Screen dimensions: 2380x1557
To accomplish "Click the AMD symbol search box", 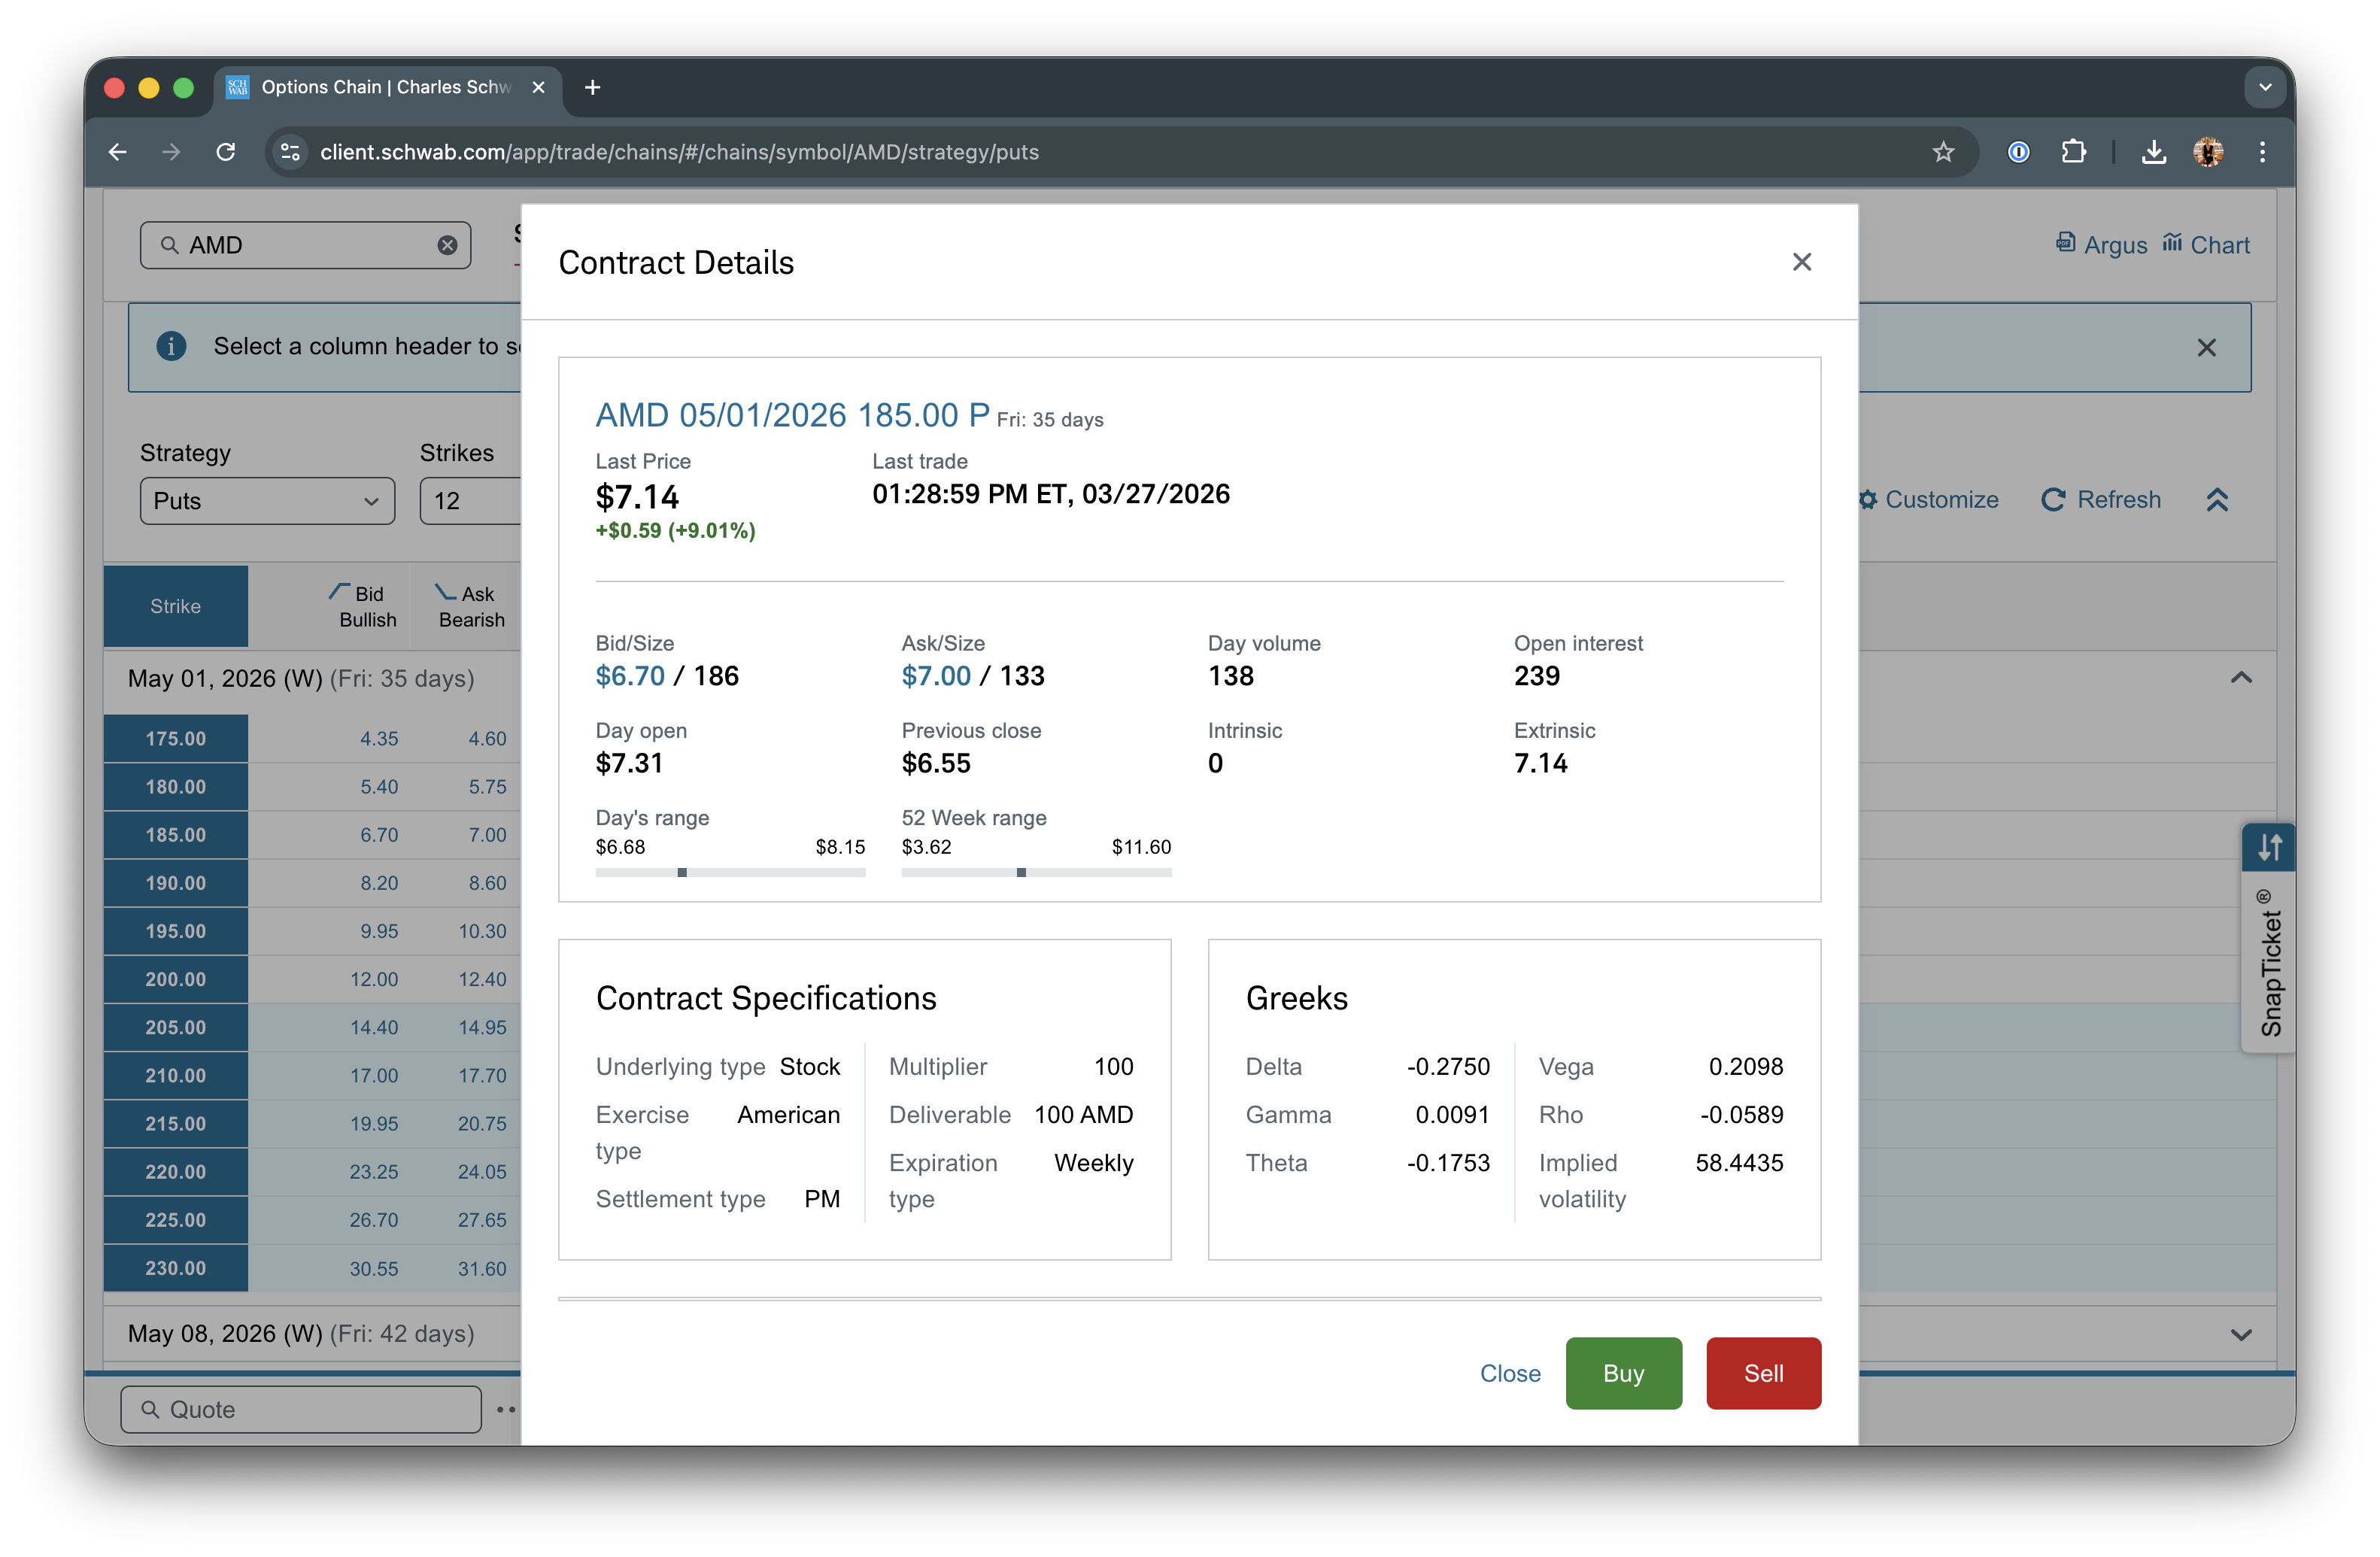I will click(x=305, y=245).
